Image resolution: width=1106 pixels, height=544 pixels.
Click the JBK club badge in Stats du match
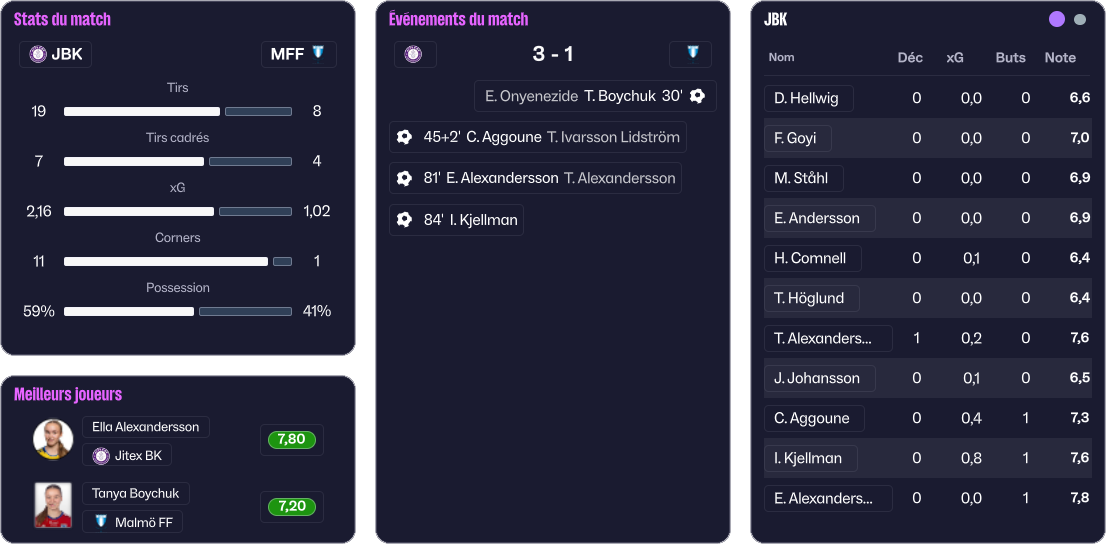(38, 54)
